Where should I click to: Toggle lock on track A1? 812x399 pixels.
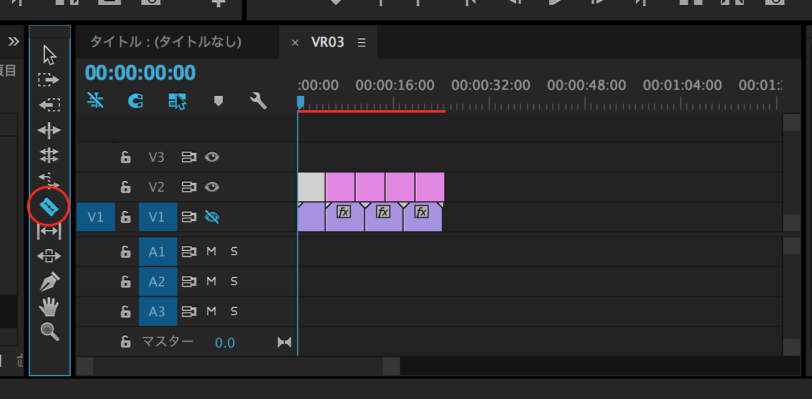(x=125, y=252)
